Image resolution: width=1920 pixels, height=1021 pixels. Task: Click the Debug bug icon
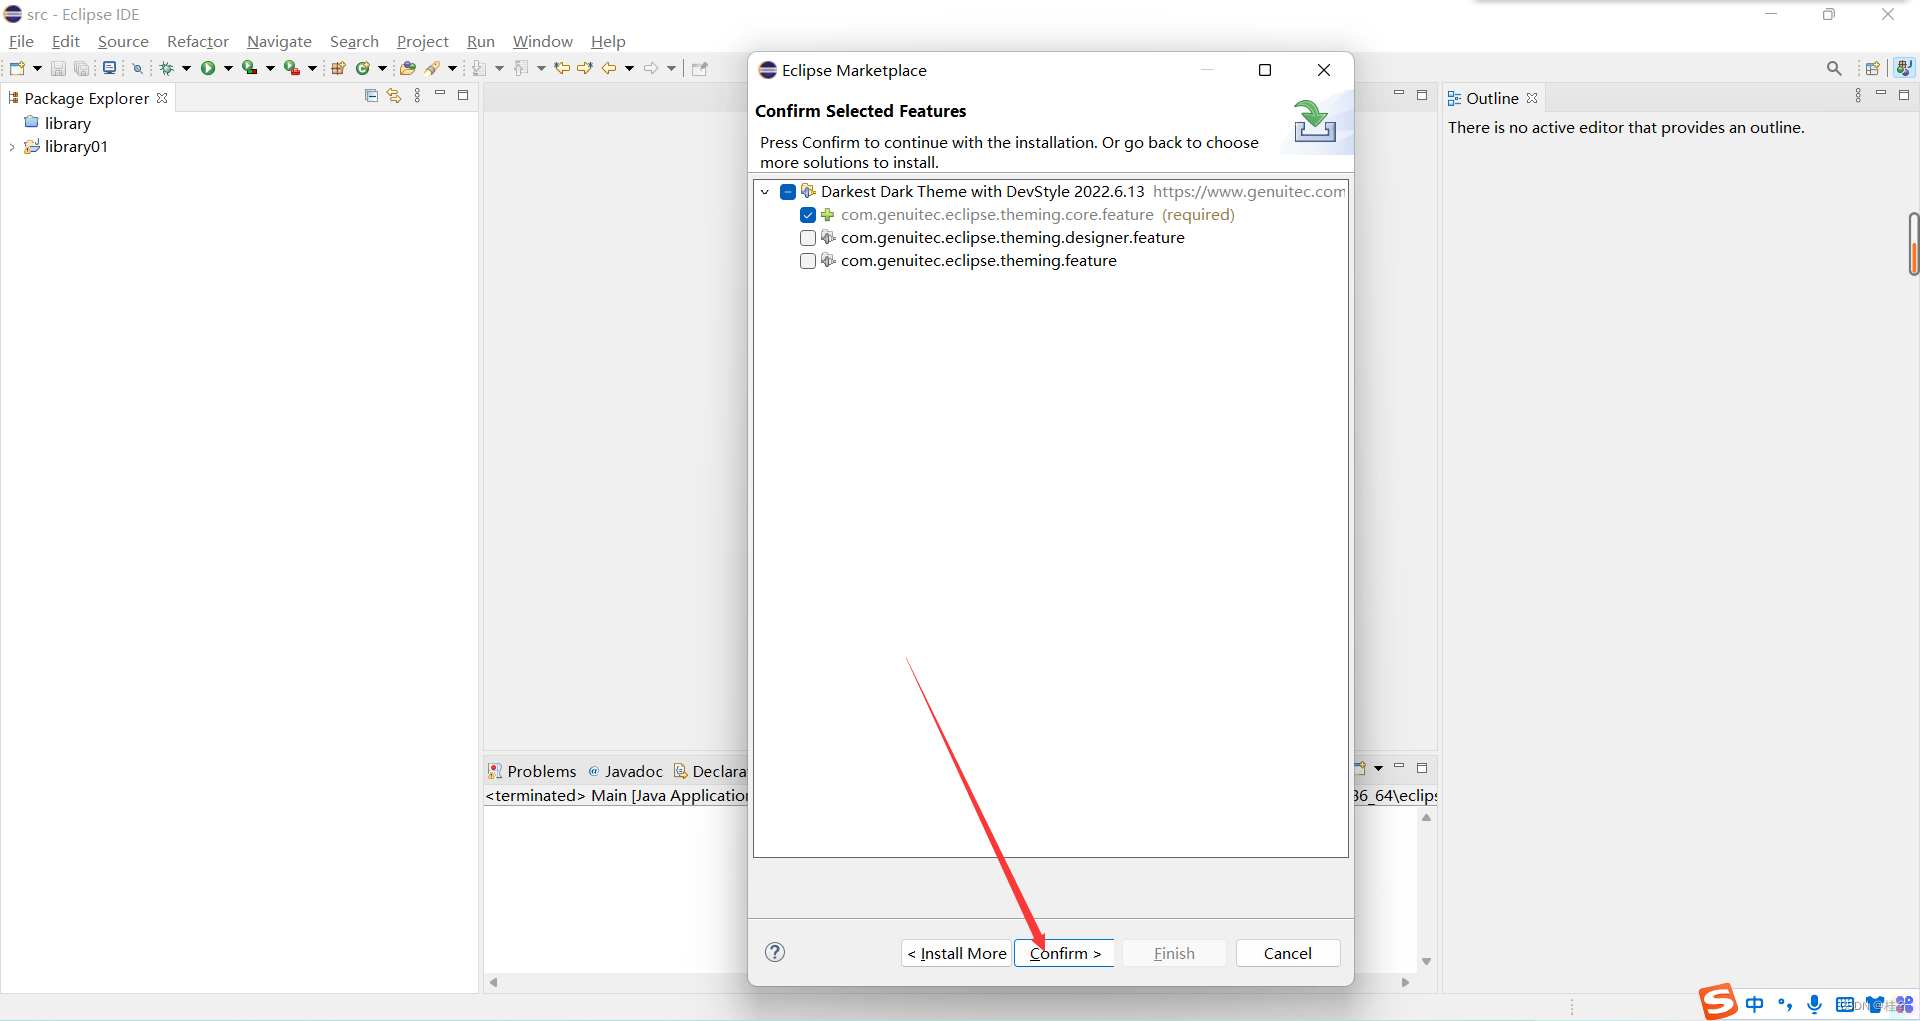click(167, 68)
